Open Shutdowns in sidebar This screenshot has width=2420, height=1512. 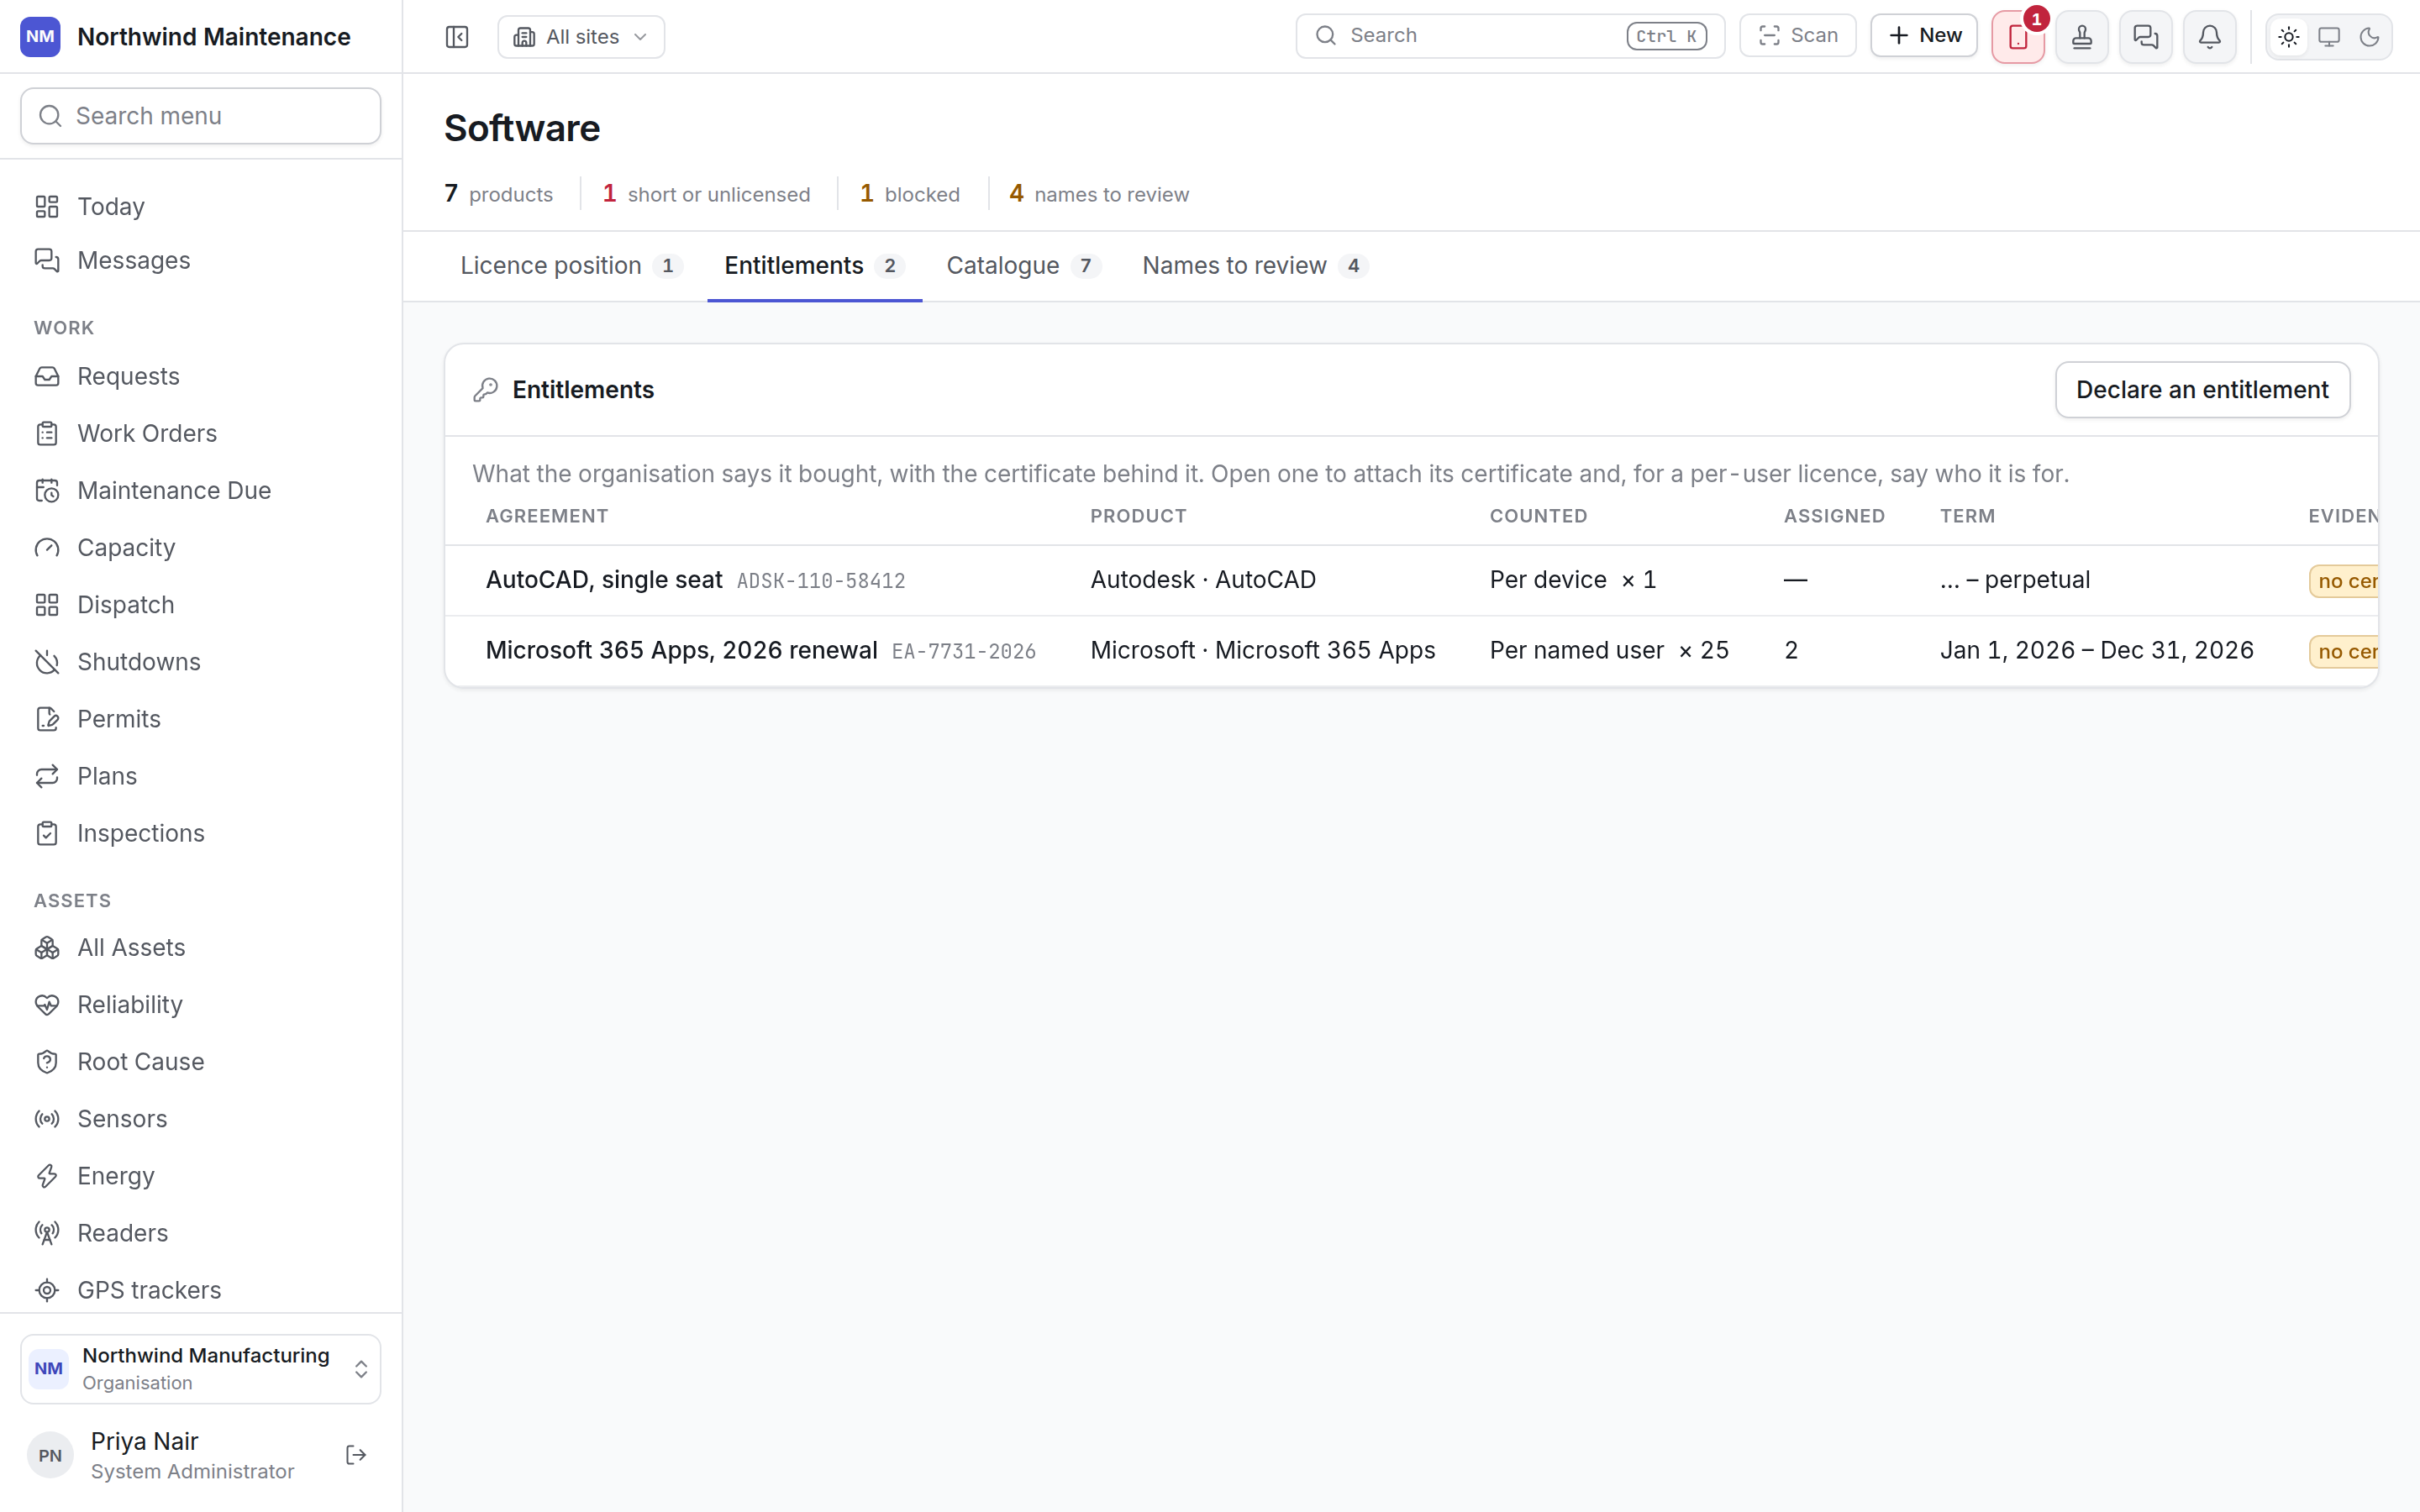click(201, 661)
